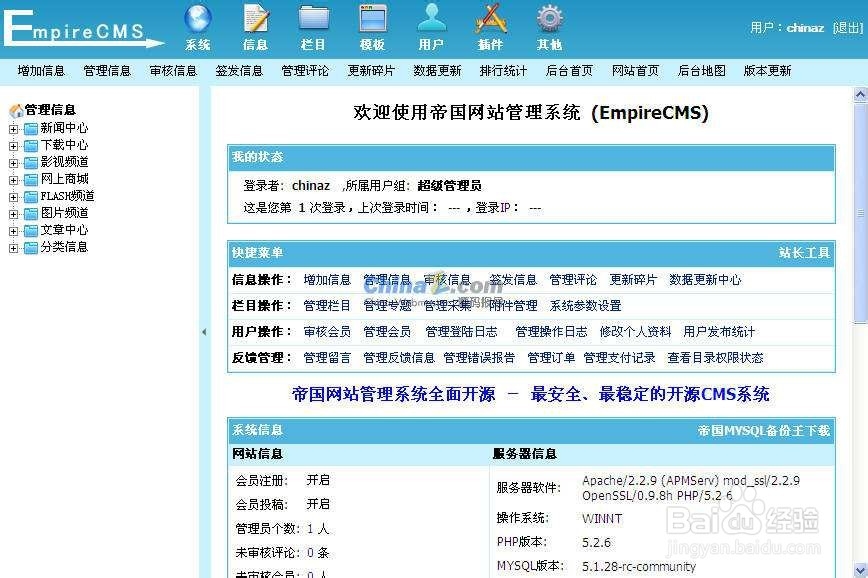The image size is (868, 578).
Task: Click the FLASH频道 folder icon
Action: coord(31,197)
